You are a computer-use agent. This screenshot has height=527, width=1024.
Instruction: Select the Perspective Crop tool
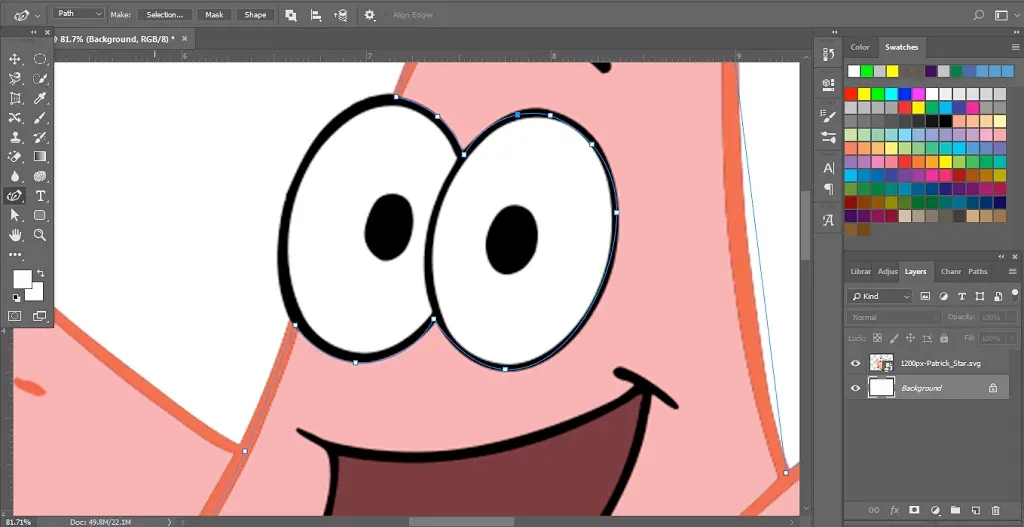pyautogui.click(x=15, y=99)
